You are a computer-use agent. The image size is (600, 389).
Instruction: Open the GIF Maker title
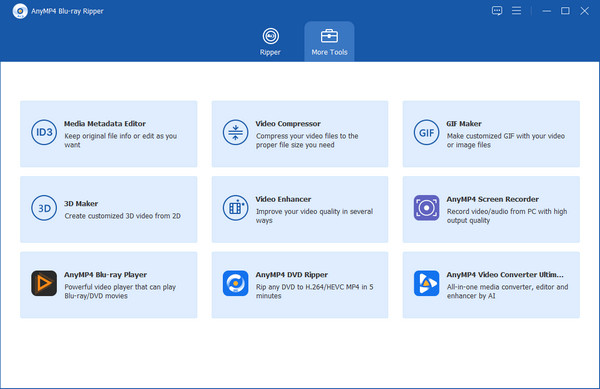(464, 124)
